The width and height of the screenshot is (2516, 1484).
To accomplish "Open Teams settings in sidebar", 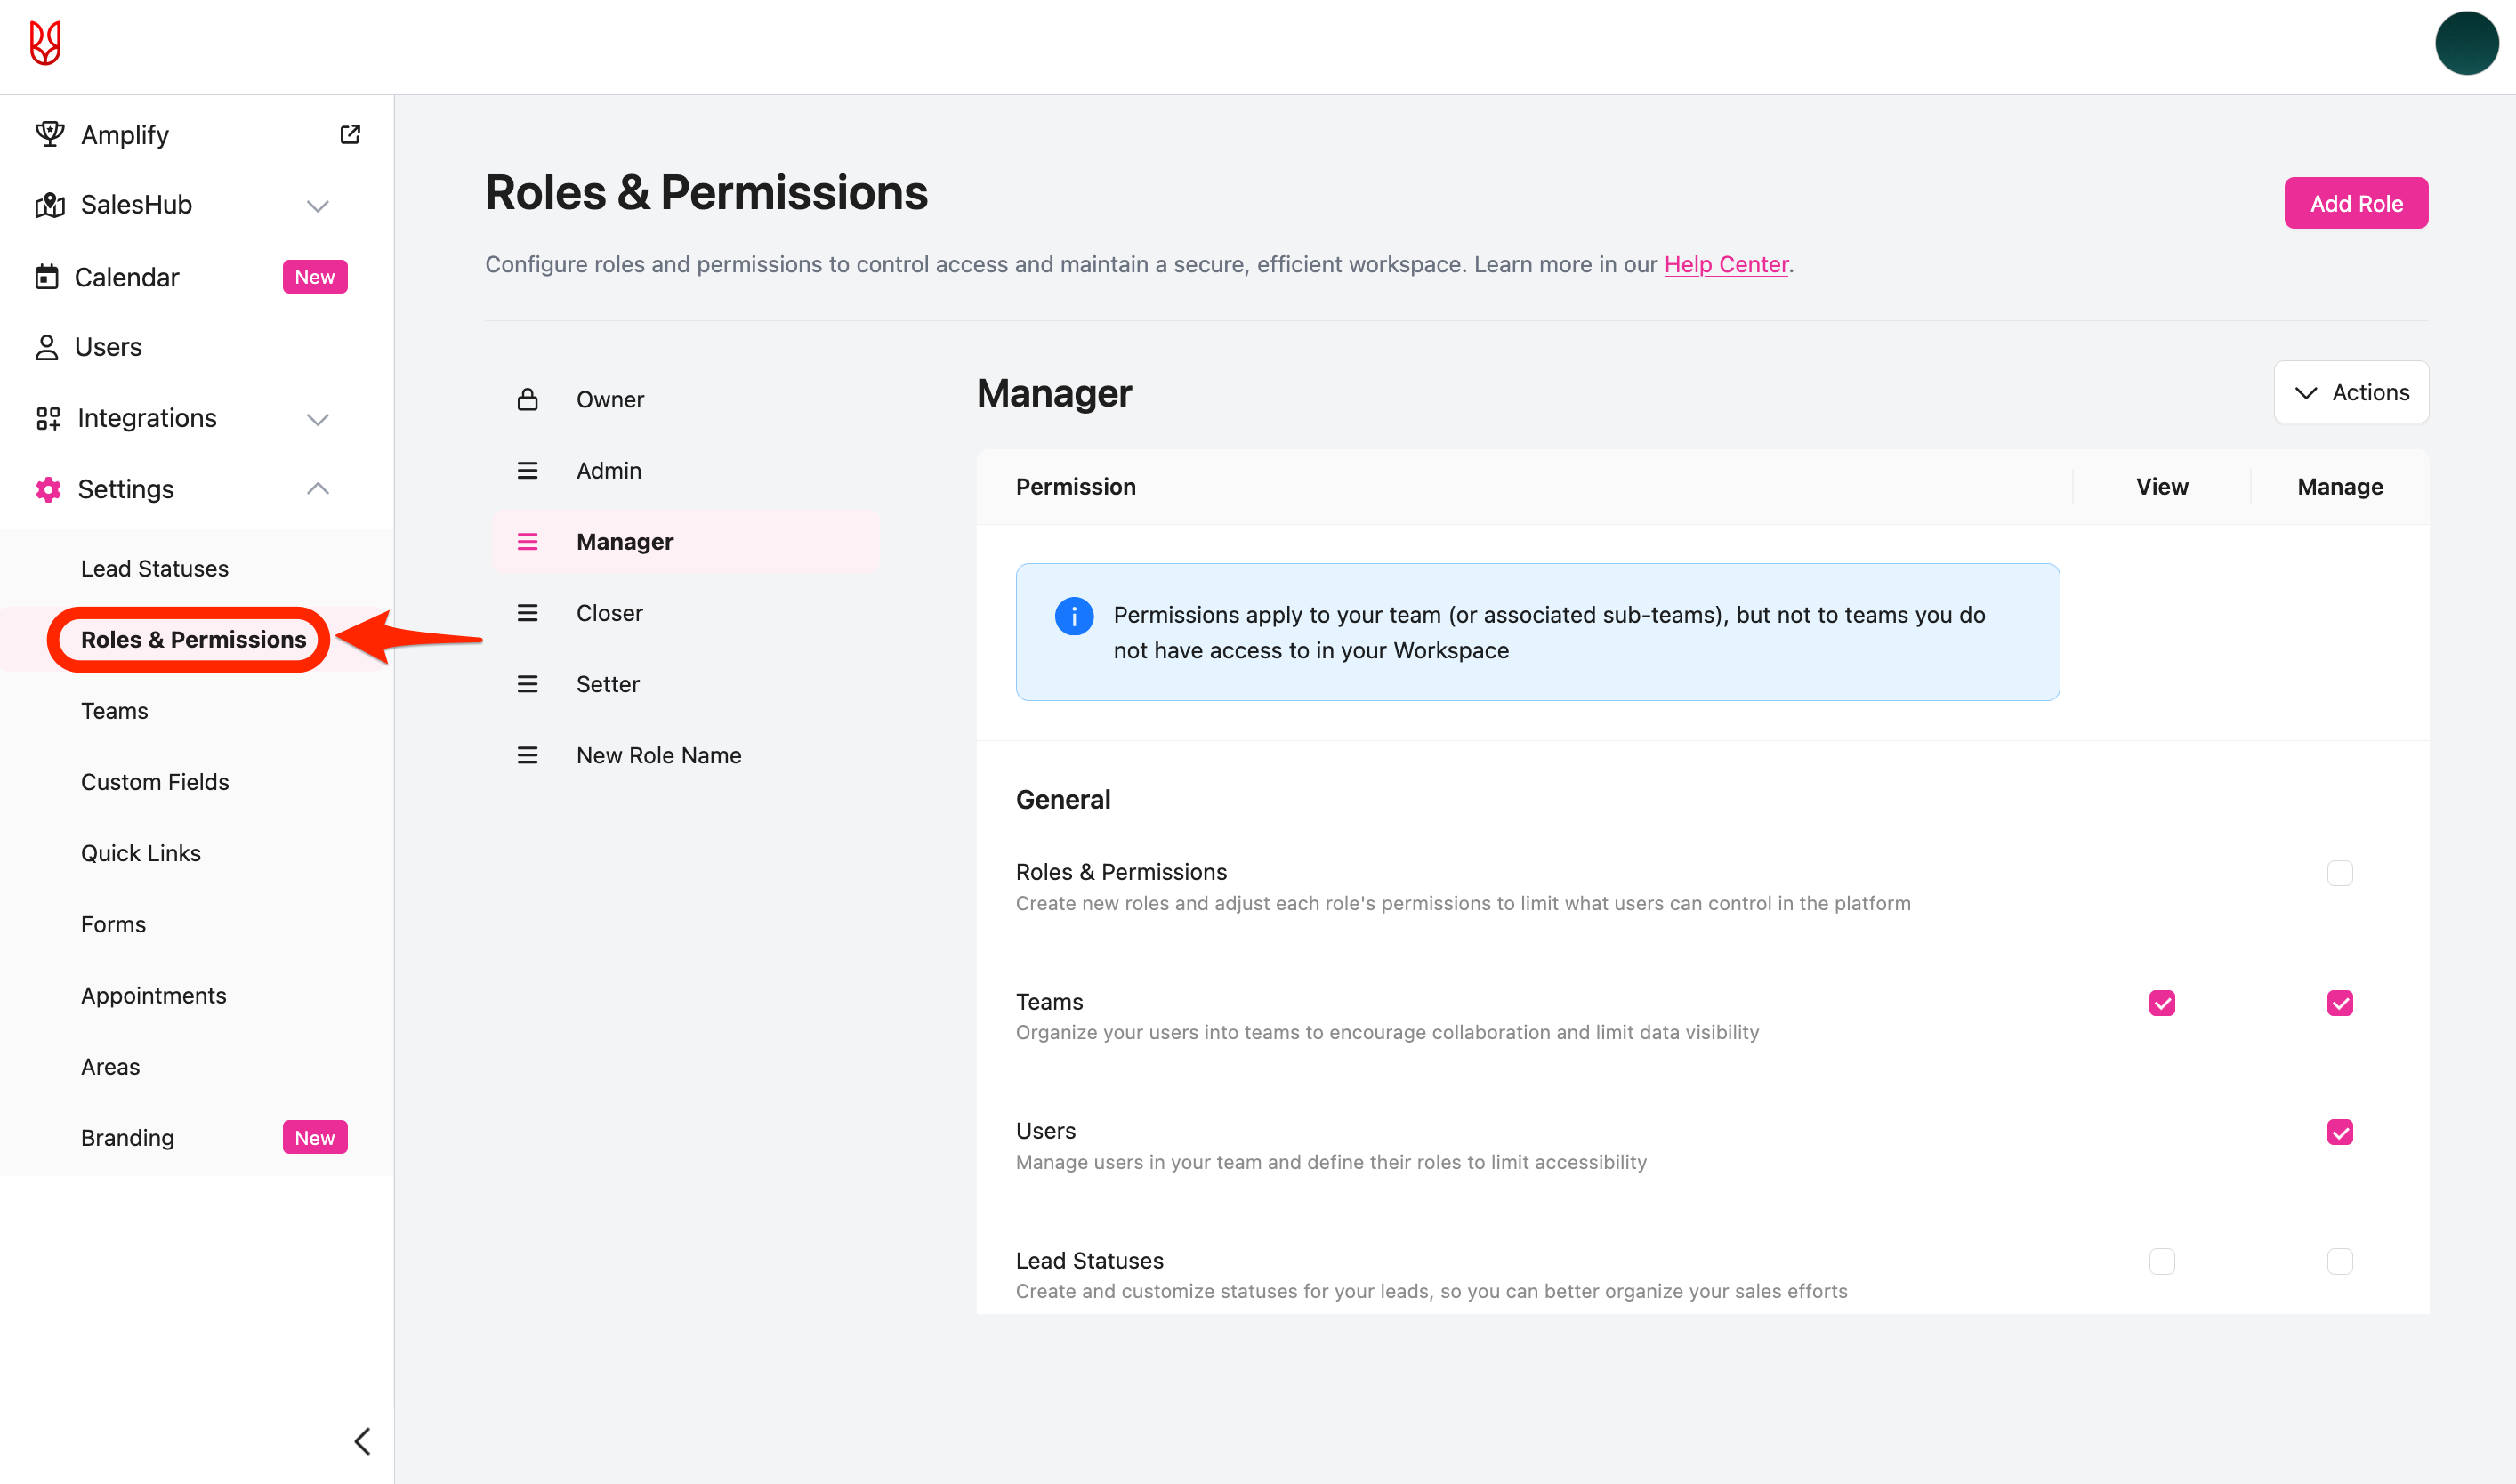I will point(114,711).
